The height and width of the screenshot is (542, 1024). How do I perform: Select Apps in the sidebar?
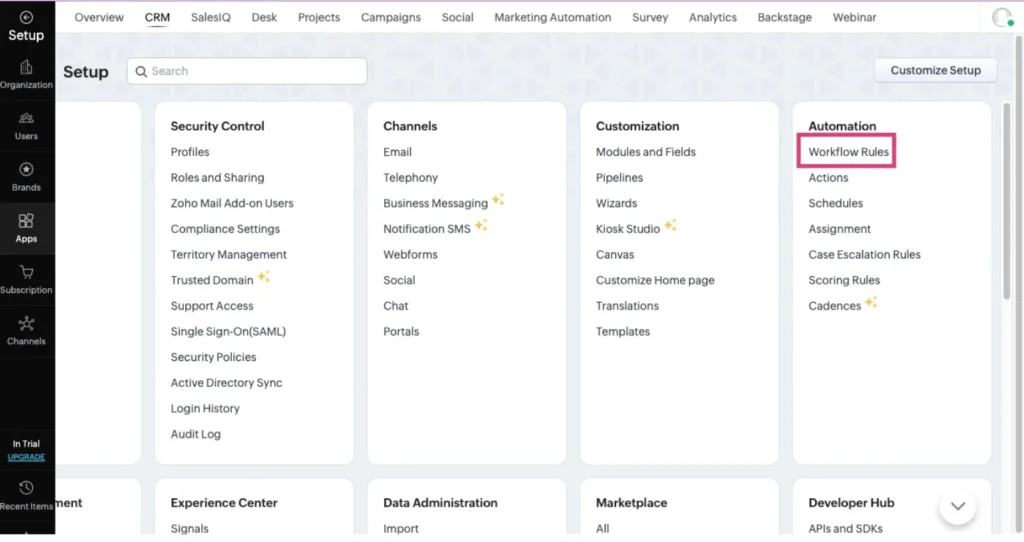point(26,229)
